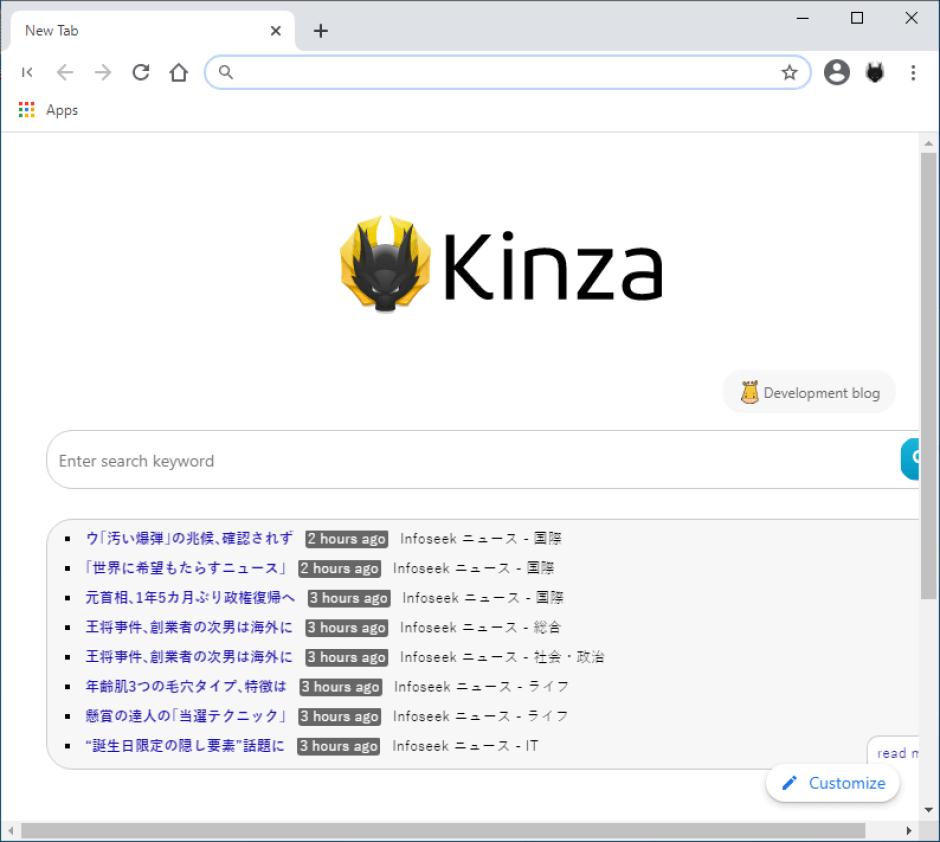Click the Enter search keyword field
The height and width of the screenshot is (842, 940).
(x=474, y=460)
